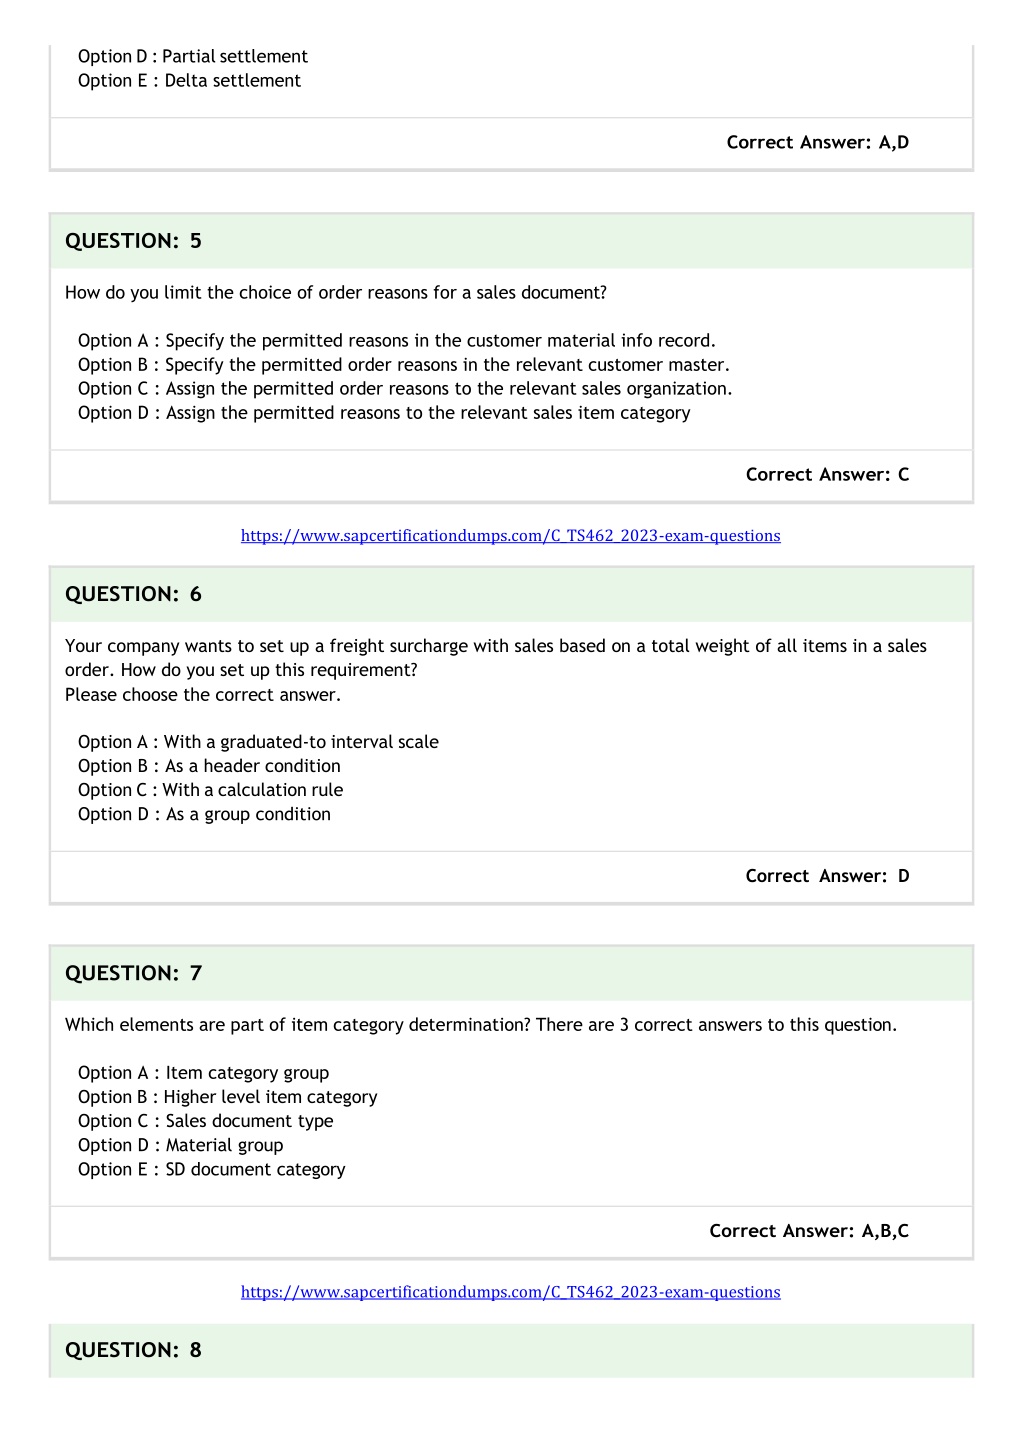
Task: Click the QUESTION: 6 header
Action: pos(511,594)
